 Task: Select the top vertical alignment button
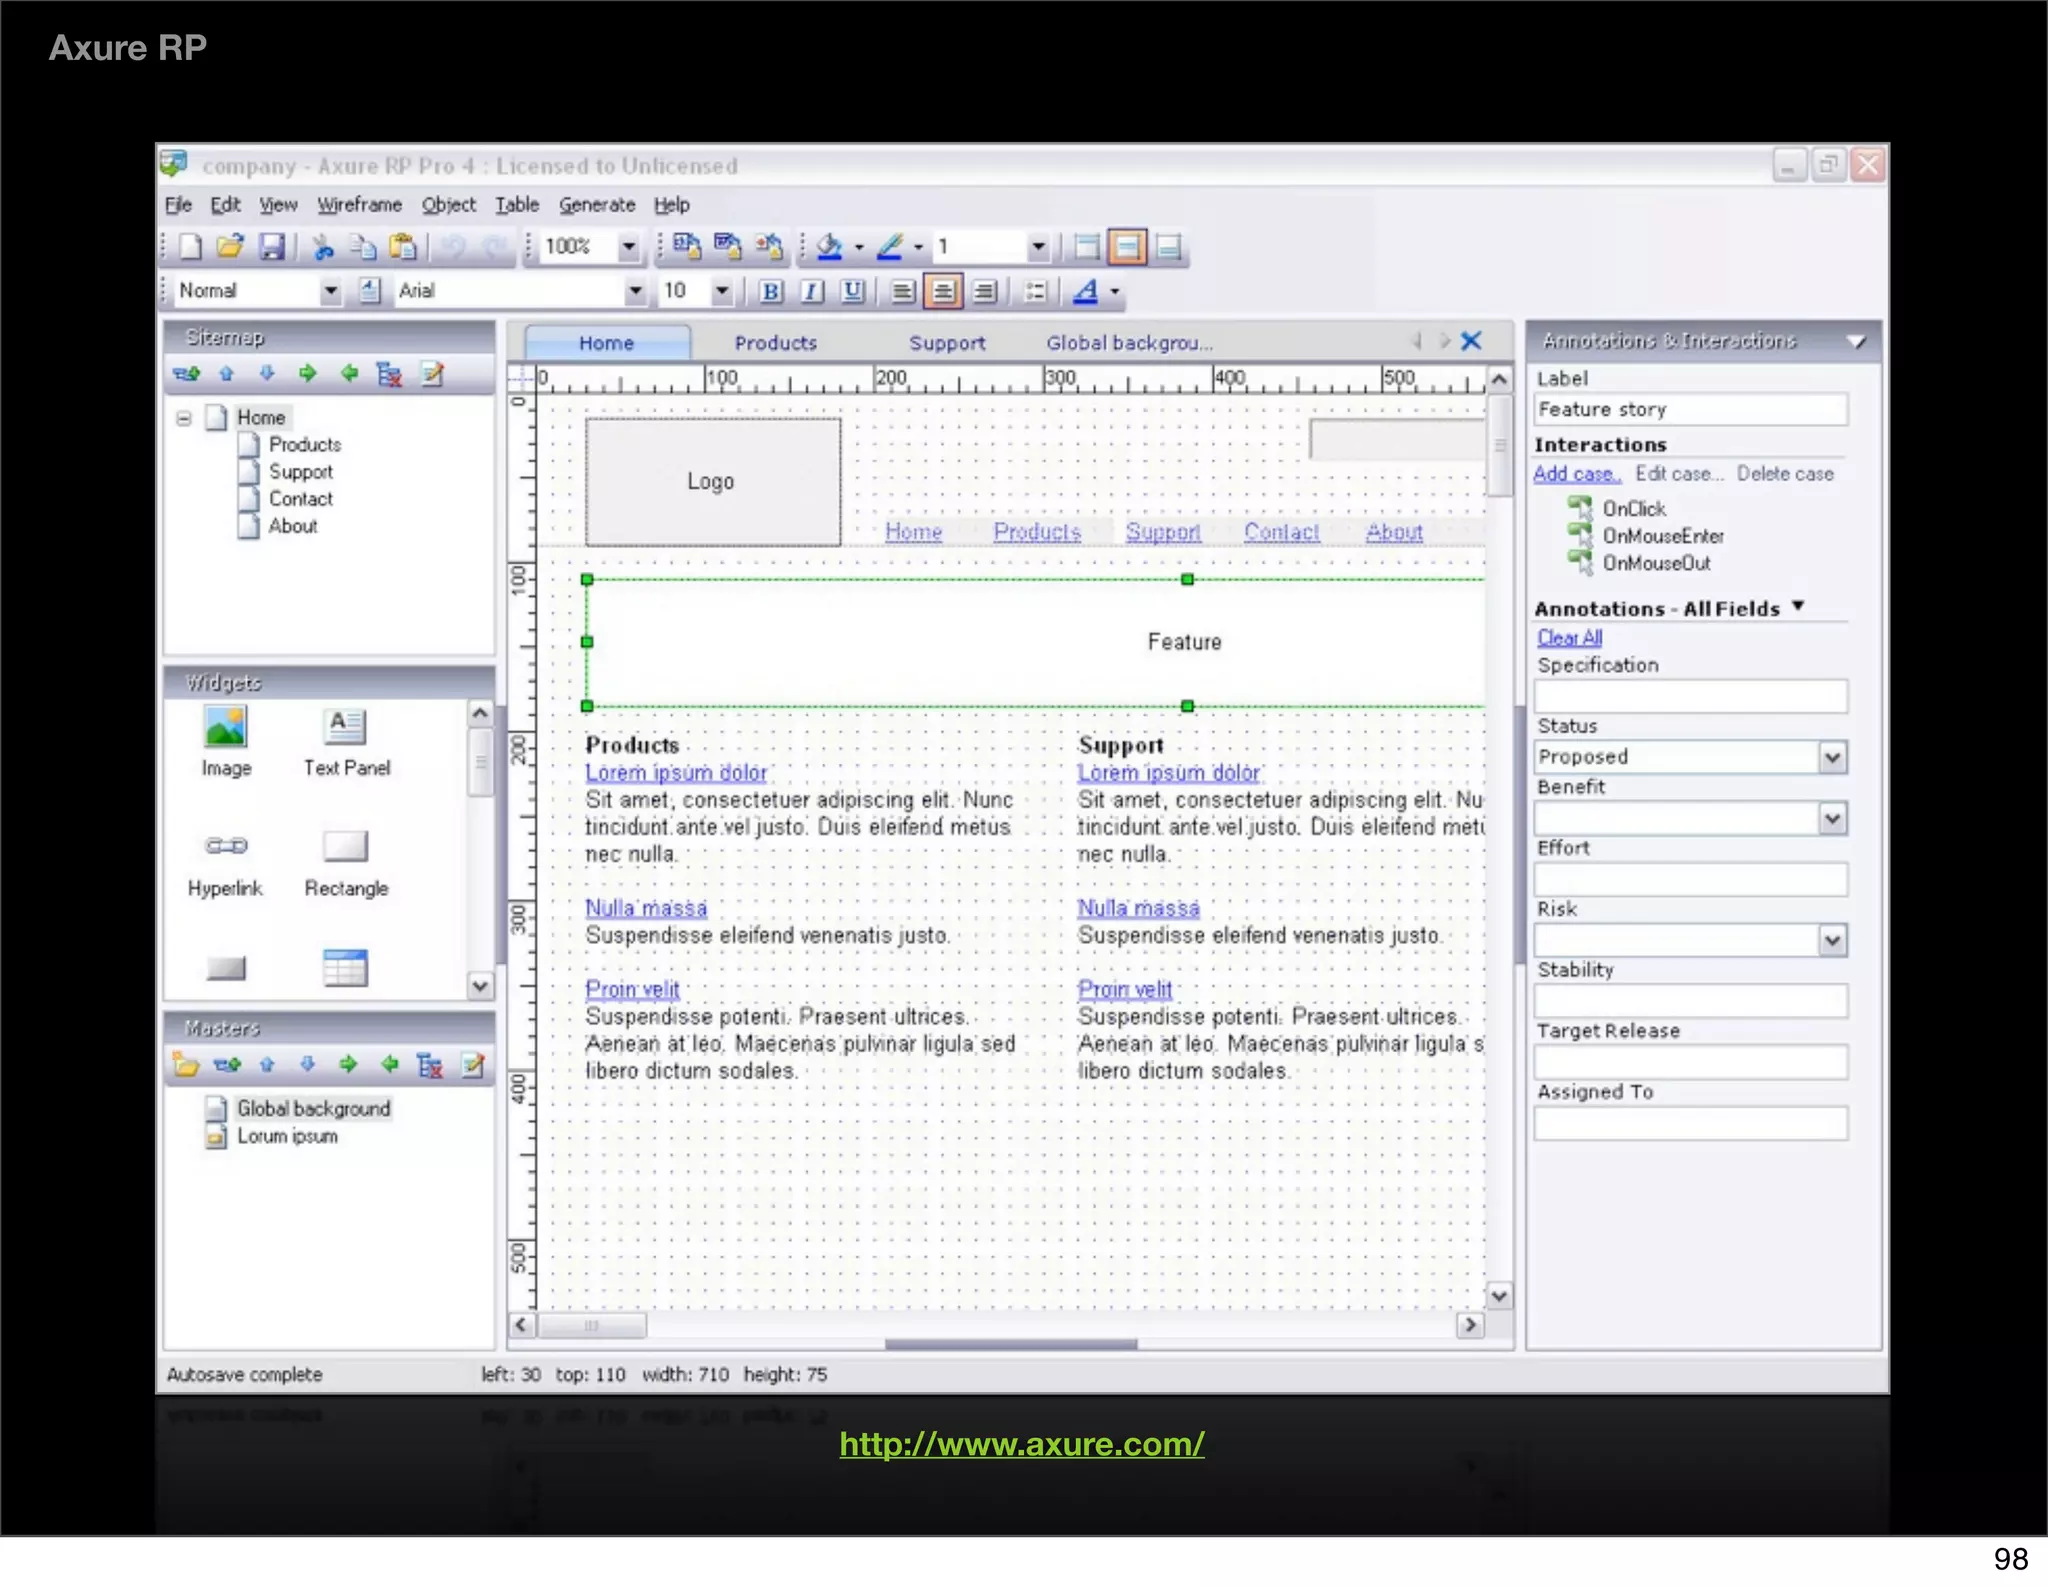[1087, 246]
